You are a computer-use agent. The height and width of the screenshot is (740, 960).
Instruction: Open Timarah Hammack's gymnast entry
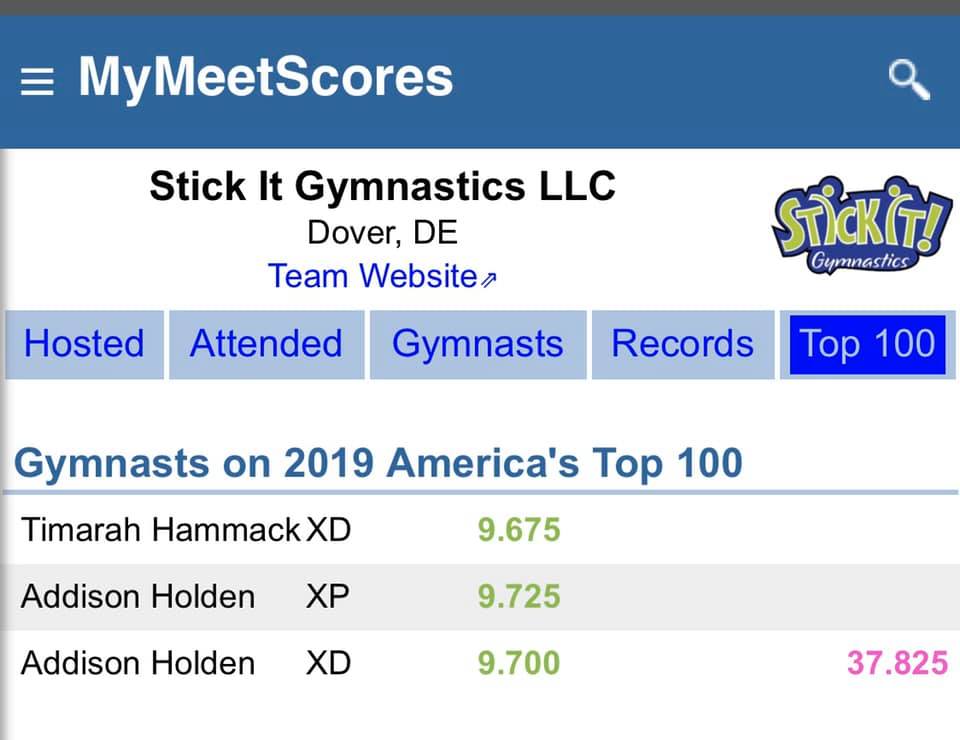tap(160, 529)
